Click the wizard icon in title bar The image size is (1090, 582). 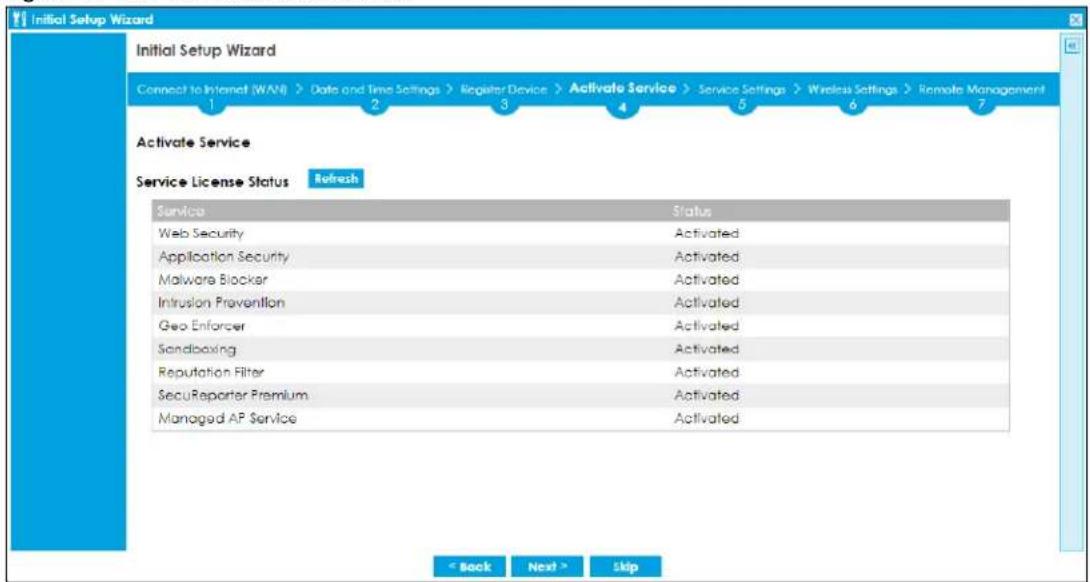(19, 20)
